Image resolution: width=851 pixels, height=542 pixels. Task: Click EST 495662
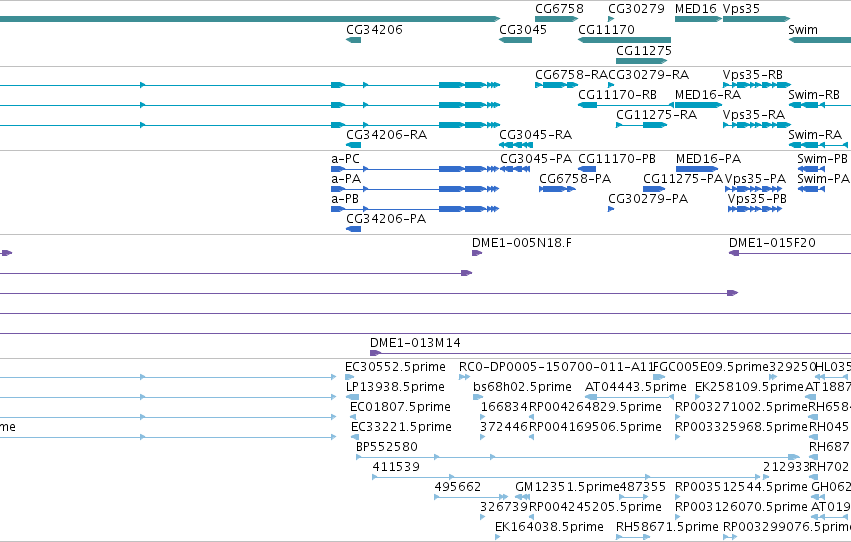471,497
